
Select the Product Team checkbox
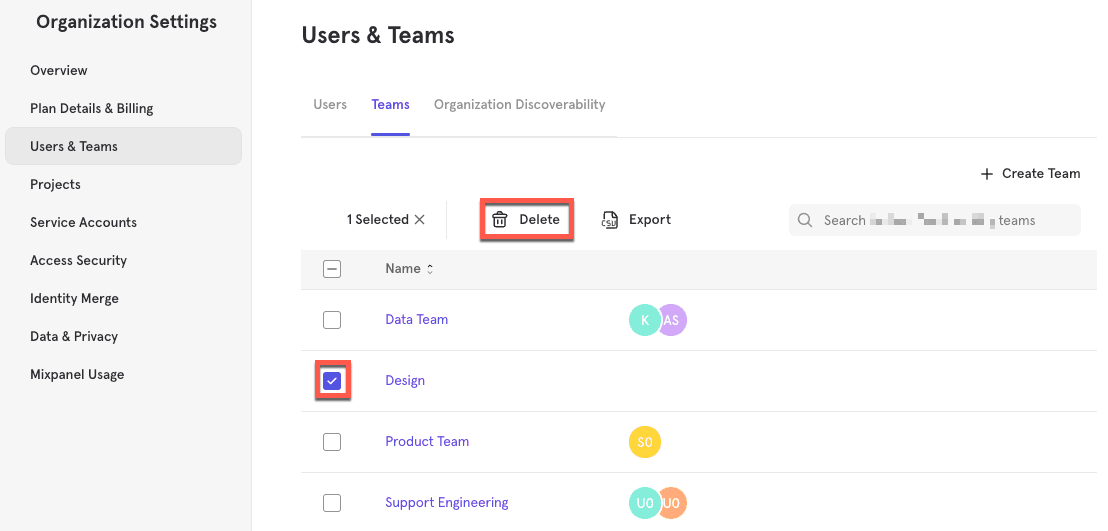pos(332,442)
